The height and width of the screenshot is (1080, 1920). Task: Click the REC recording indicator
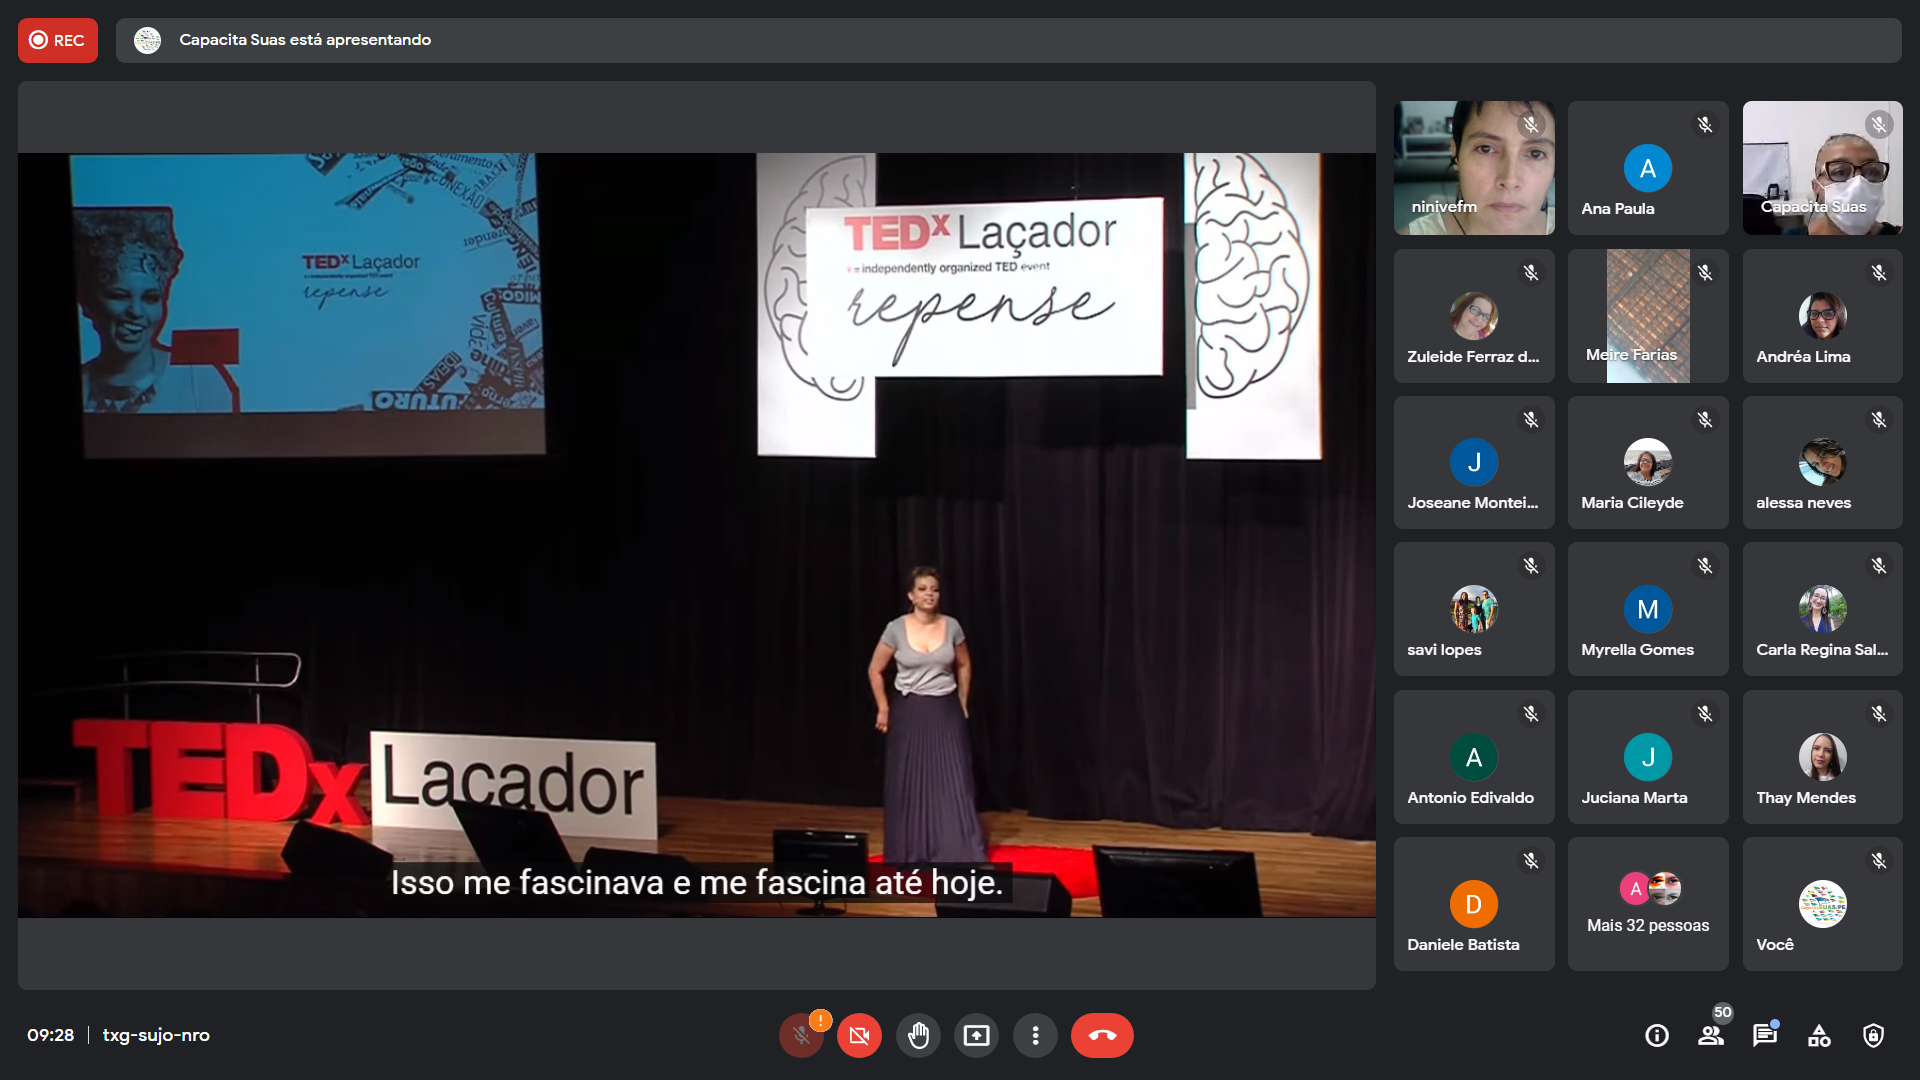[58, 40]
